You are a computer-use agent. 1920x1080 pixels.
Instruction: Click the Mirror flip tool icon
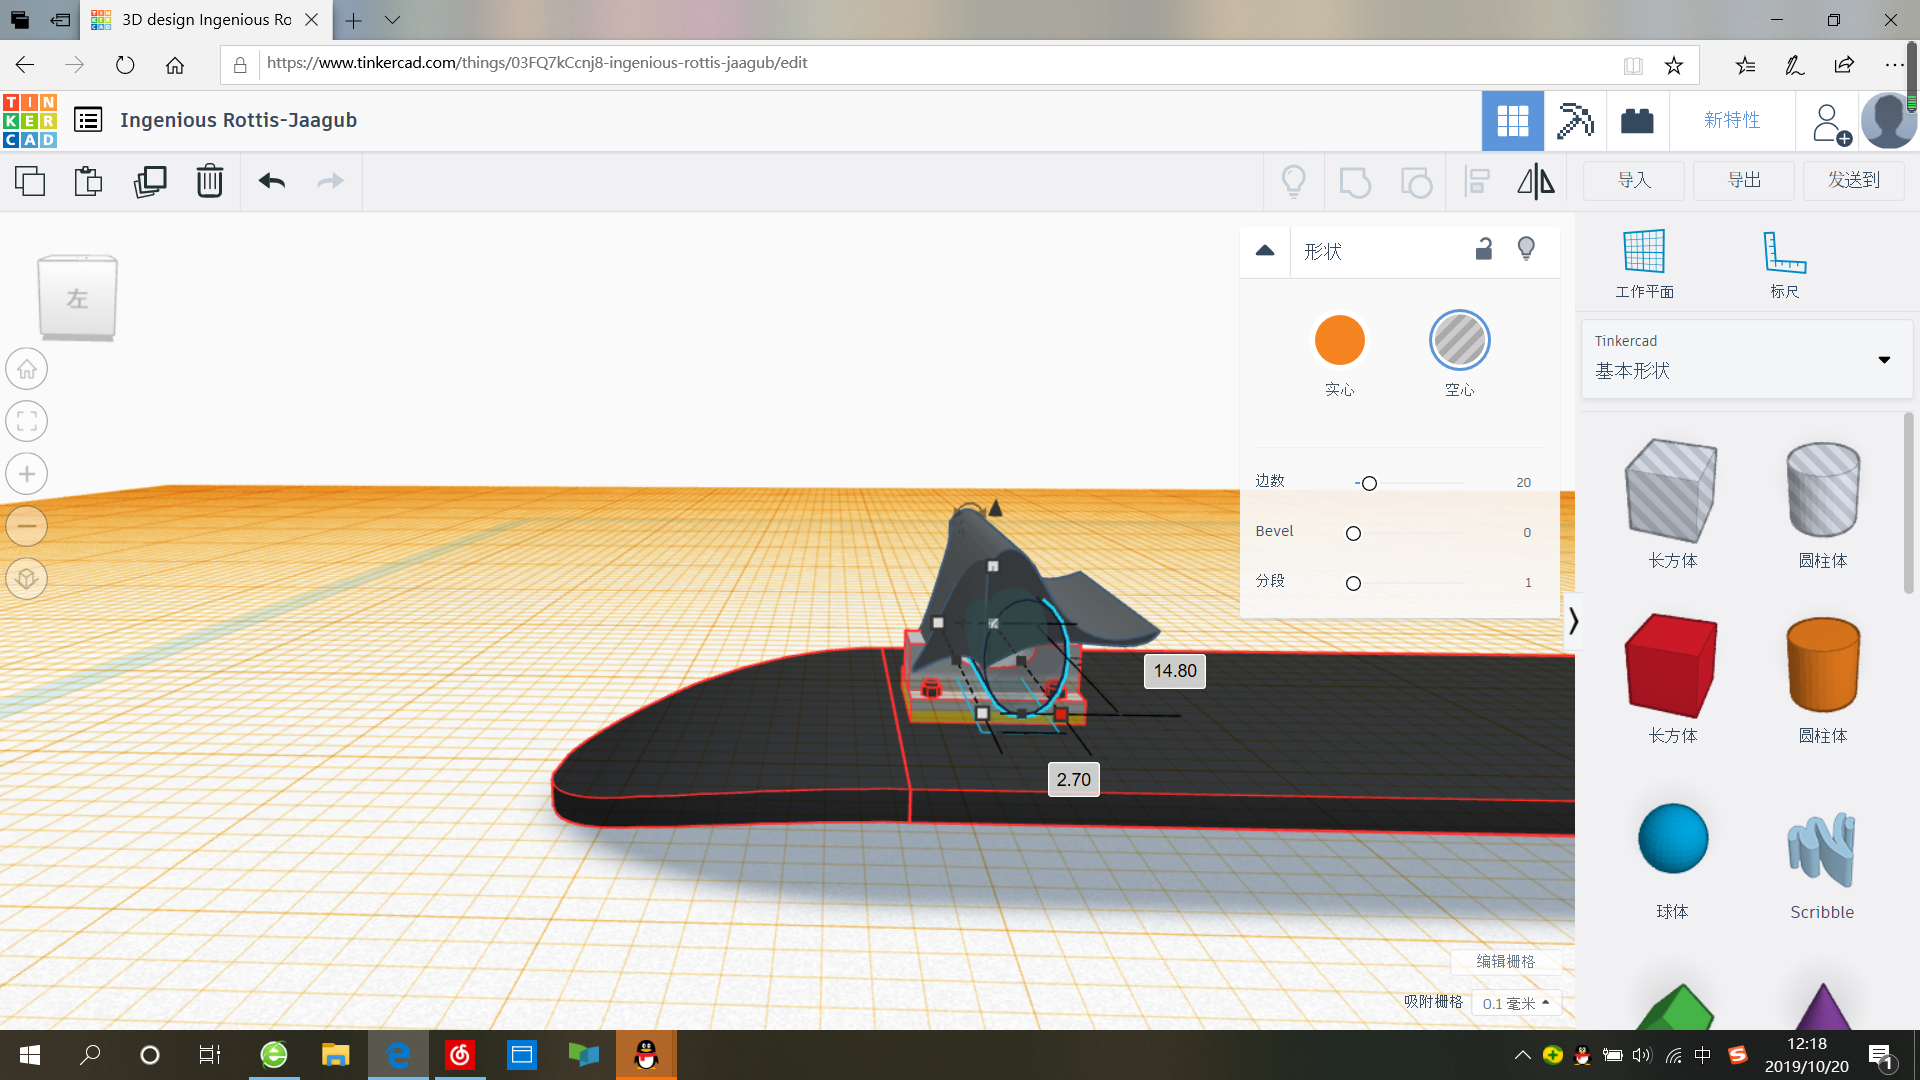(x=1536, y=181)
